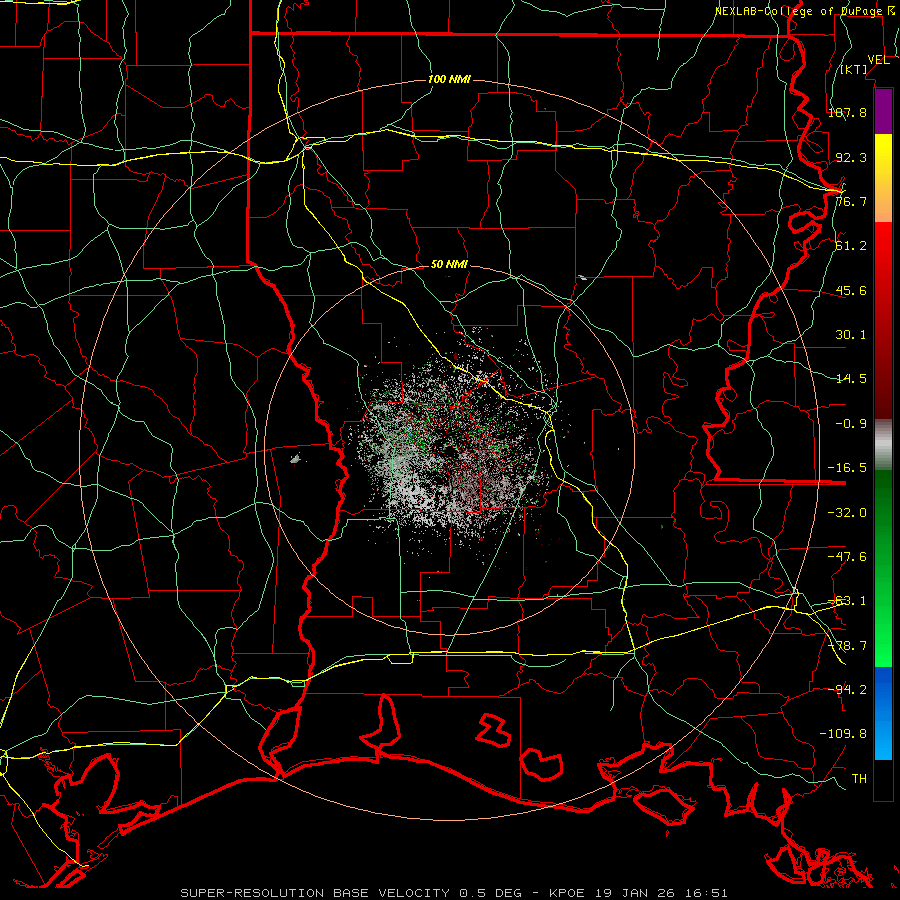Select the -94.2 scale value

tap(847, 690)
